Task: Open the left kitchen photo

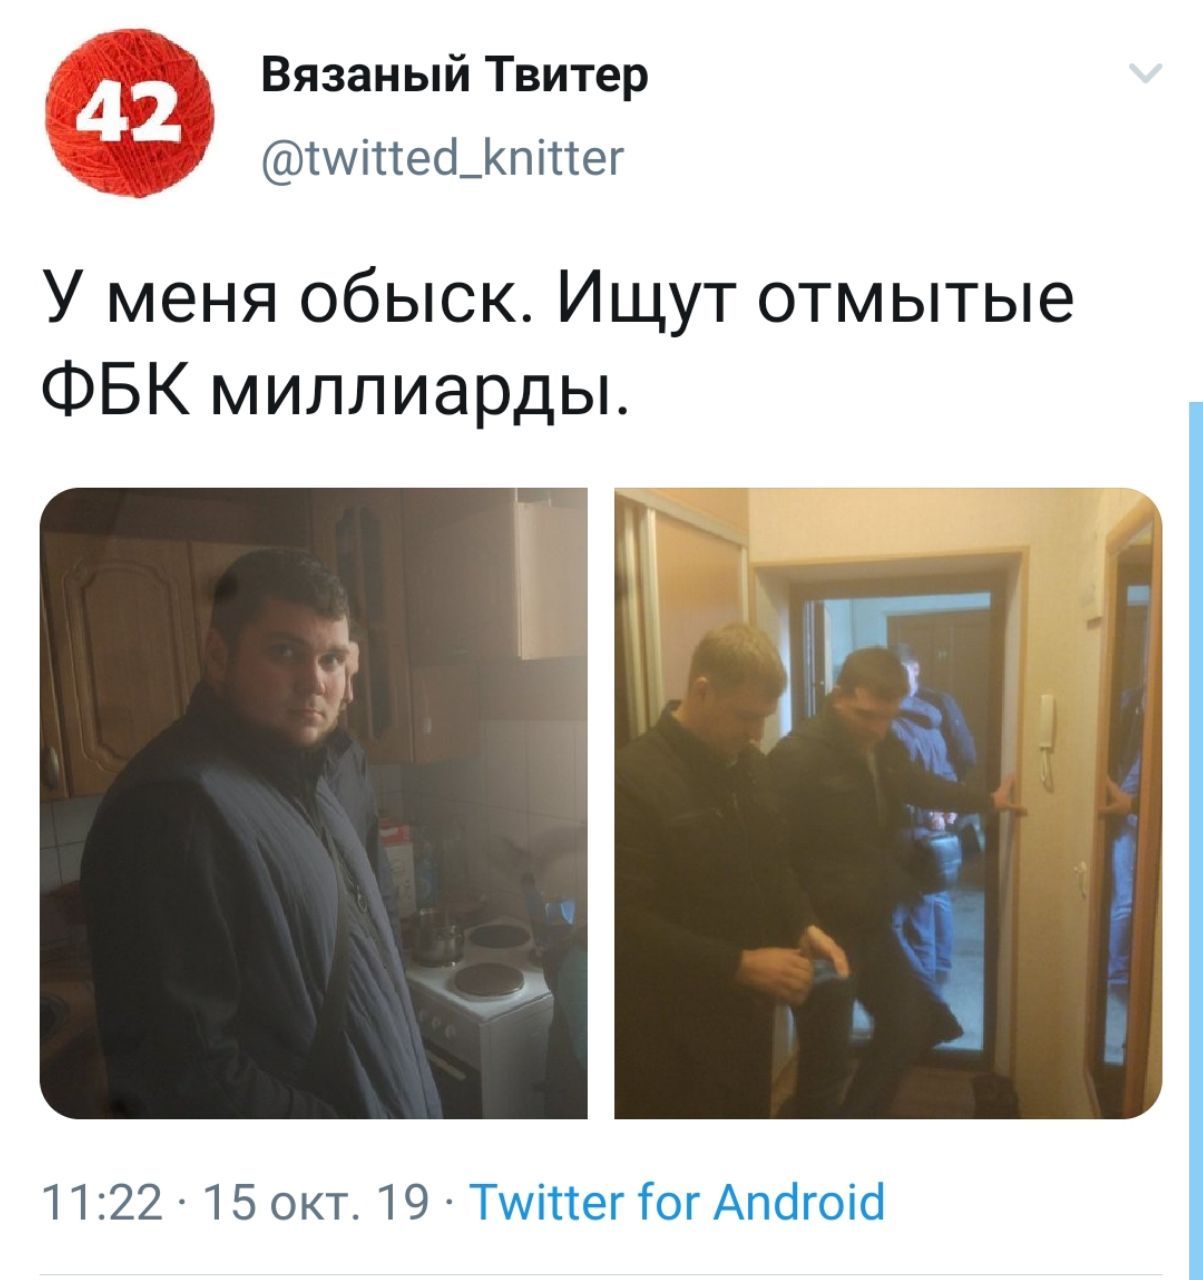Action: (313, 803)
